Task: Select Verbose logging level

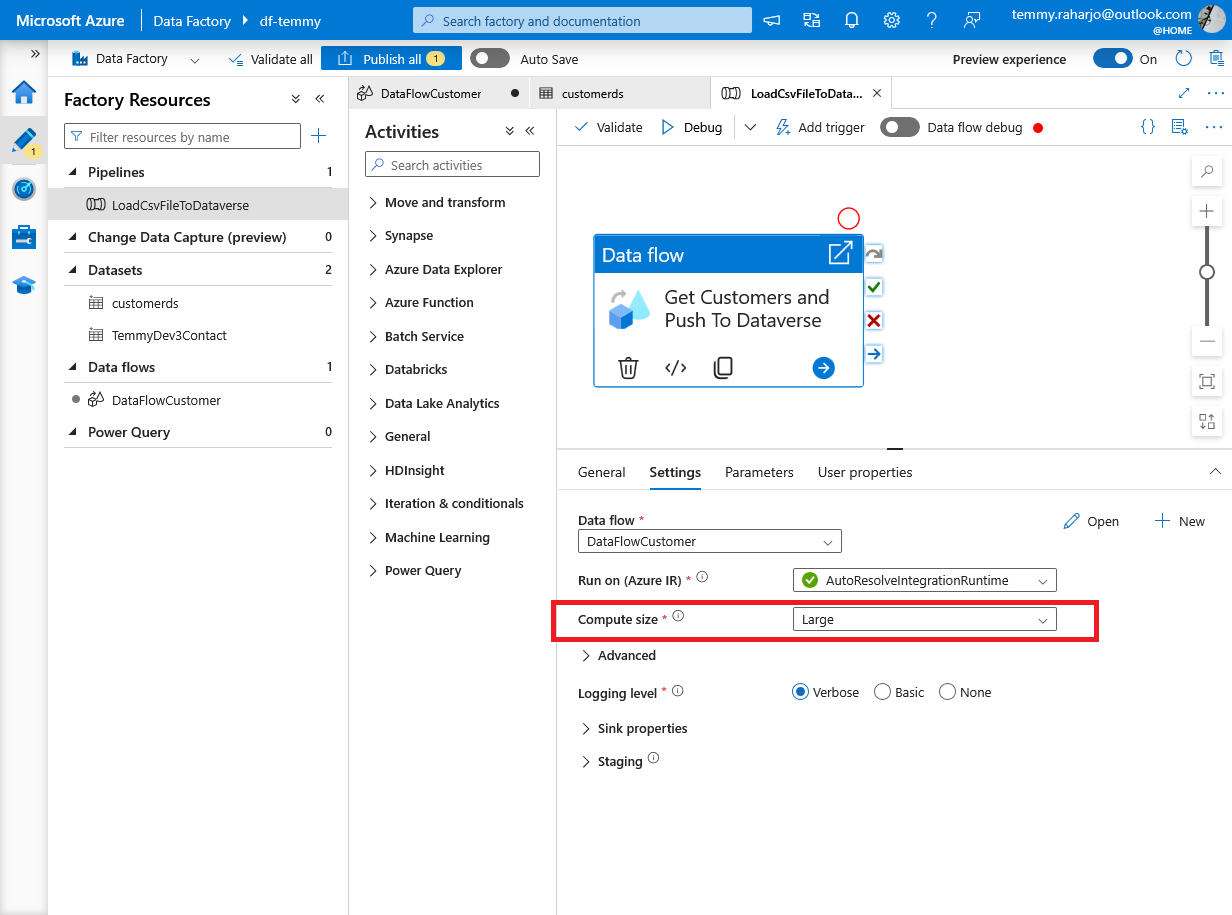Action: (800, 692)
